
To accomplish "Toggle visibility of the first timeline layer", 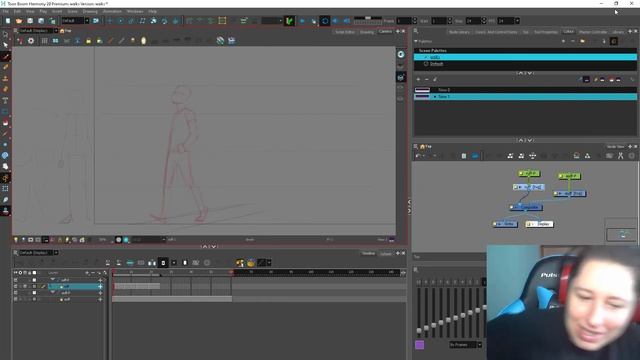I will [x=16, y=280].
